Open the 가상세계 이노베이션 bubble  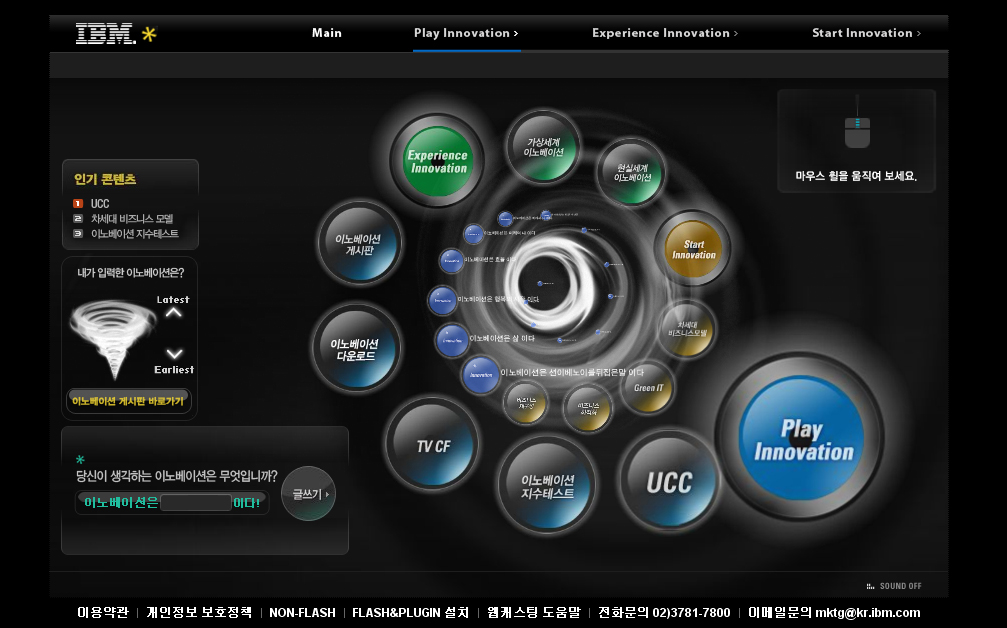[x=543, y=147]
